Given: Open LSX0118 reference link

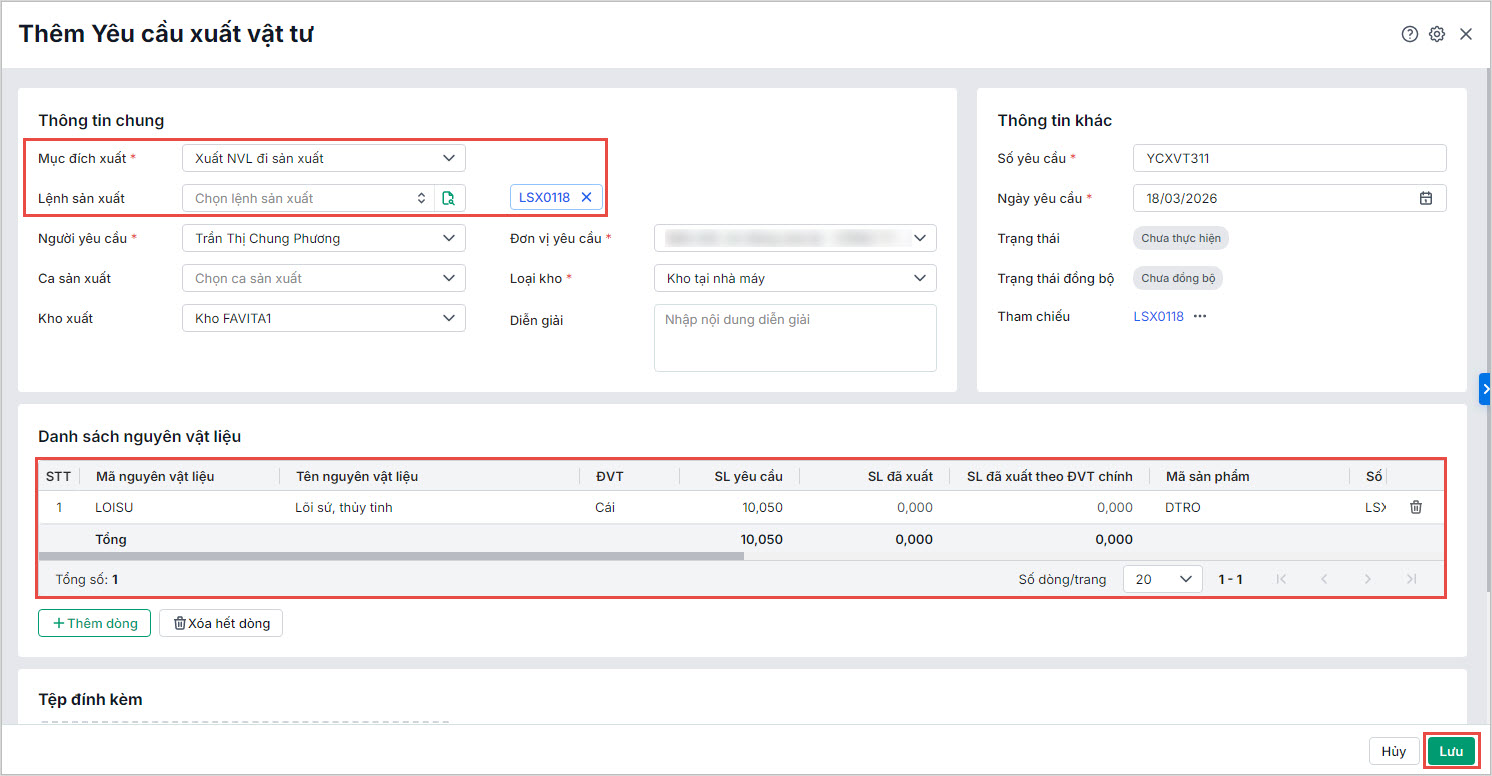Looking at the screenshot, I should (x=1158, y=316).
